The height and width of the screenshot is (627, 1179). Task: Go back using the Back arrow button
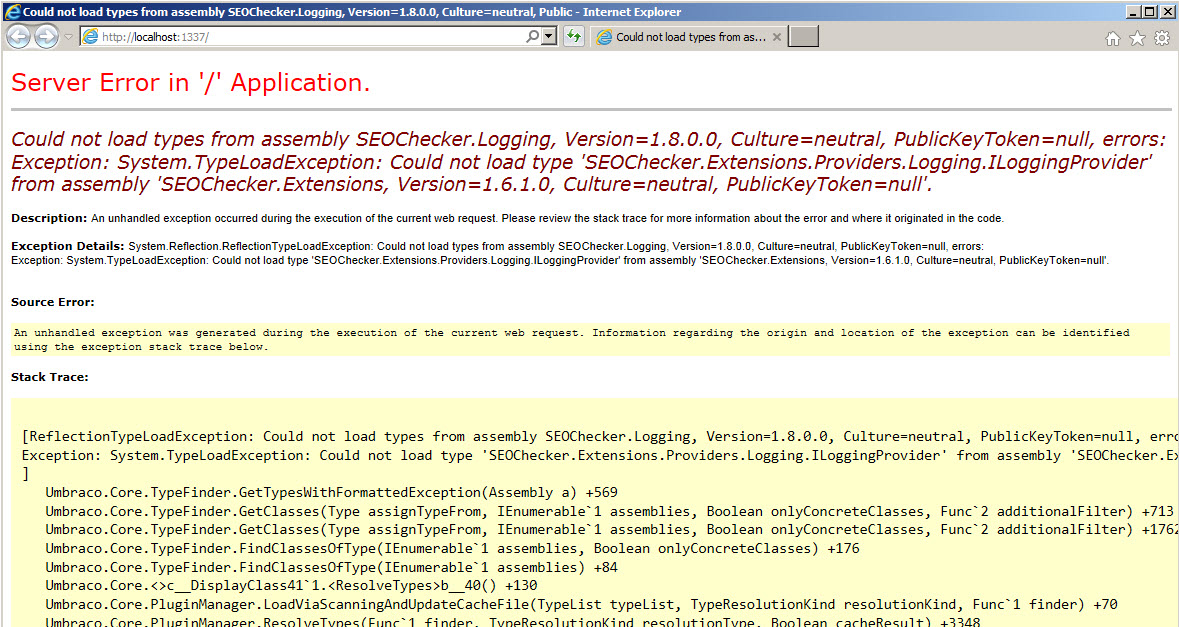[x=18, y=36]
